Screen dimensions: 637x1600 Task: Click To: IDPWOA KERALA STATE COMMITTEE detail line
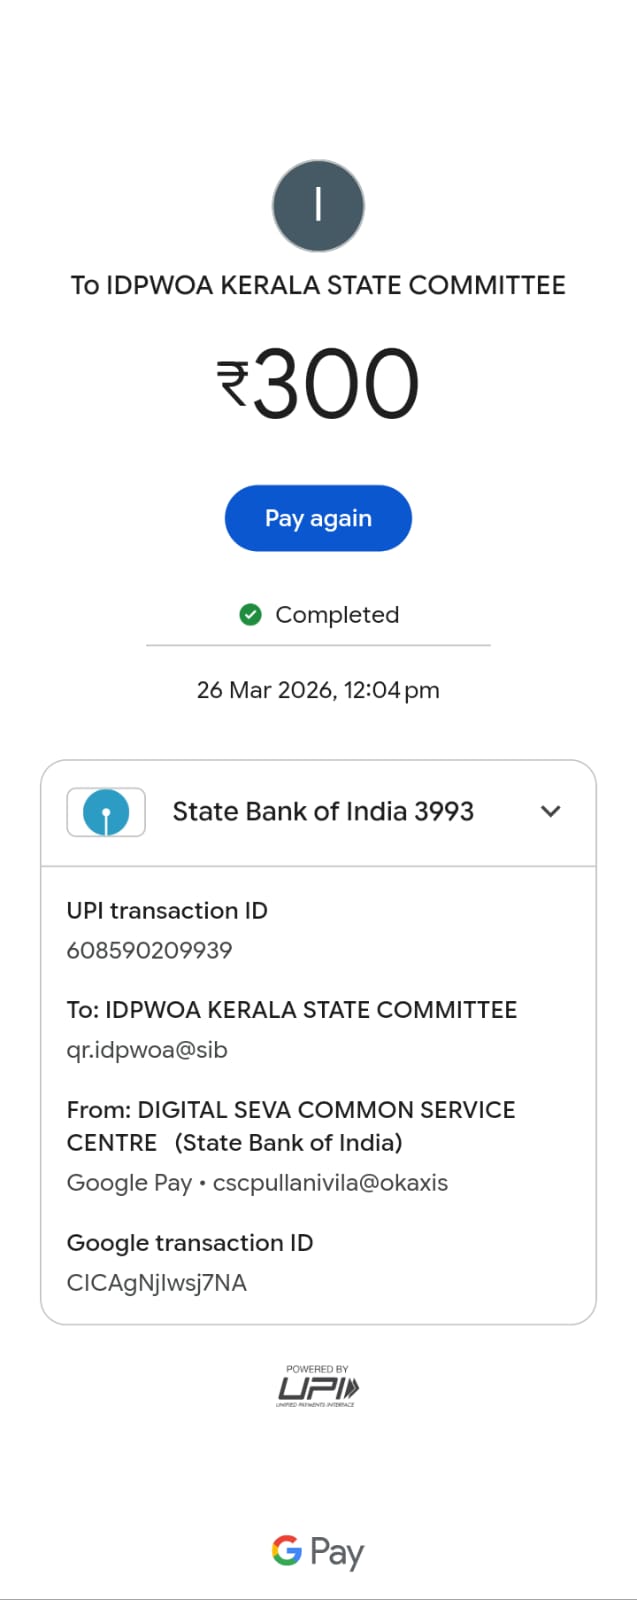(x=292, y=1010)
